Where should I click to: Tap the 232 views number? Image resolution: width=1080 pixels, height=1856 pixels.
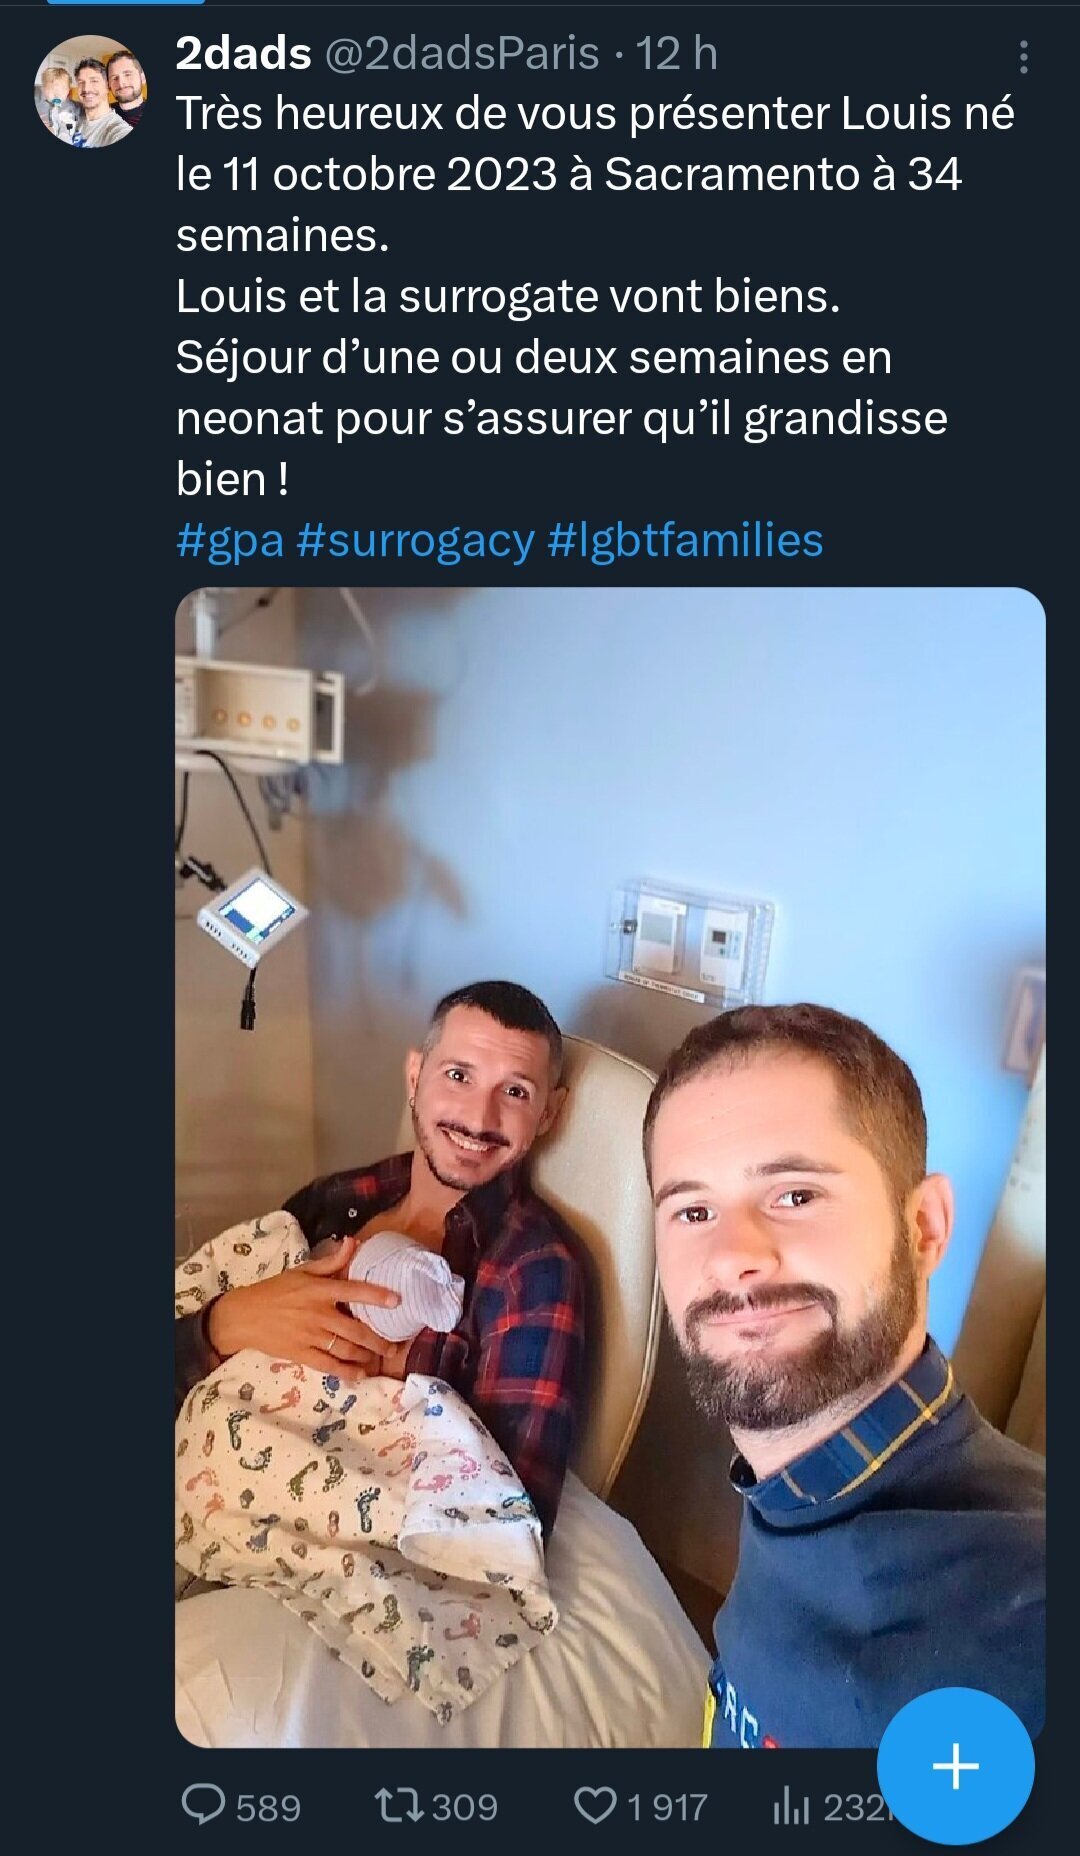(852, 1807)
